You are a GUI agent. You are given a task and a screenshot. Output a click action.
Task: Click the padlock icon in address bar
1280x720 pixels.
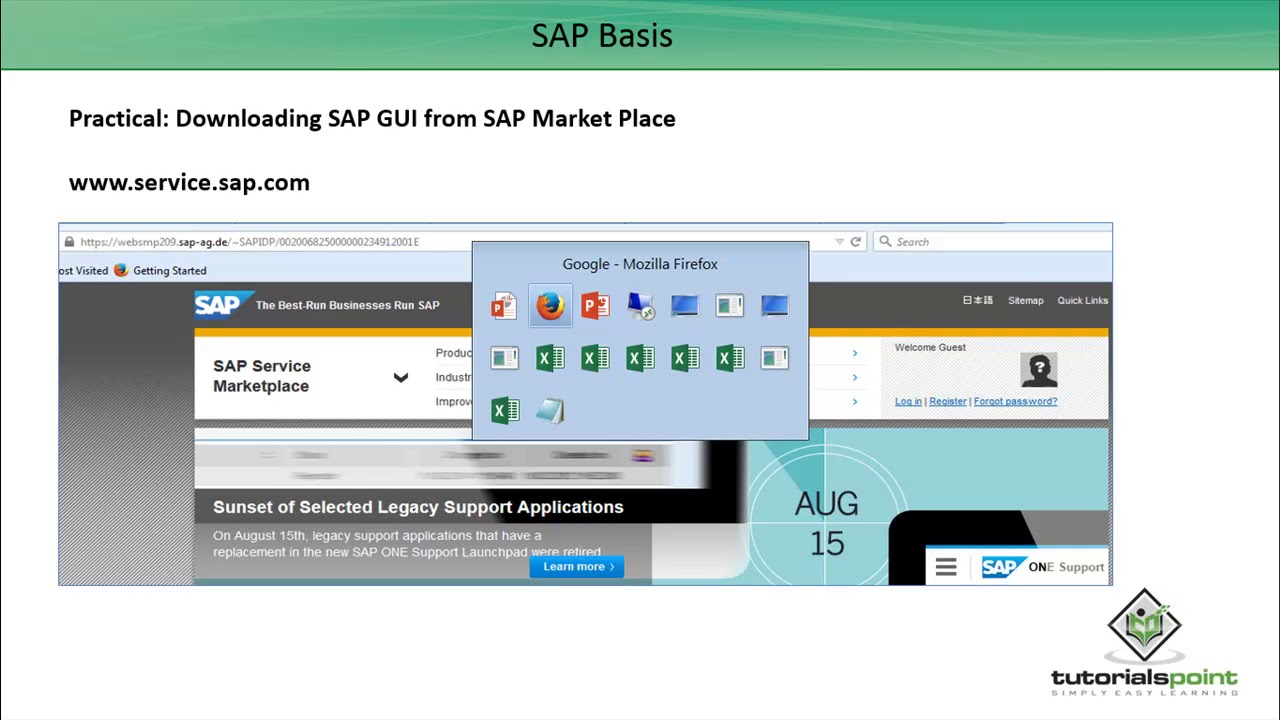(69, 242)
